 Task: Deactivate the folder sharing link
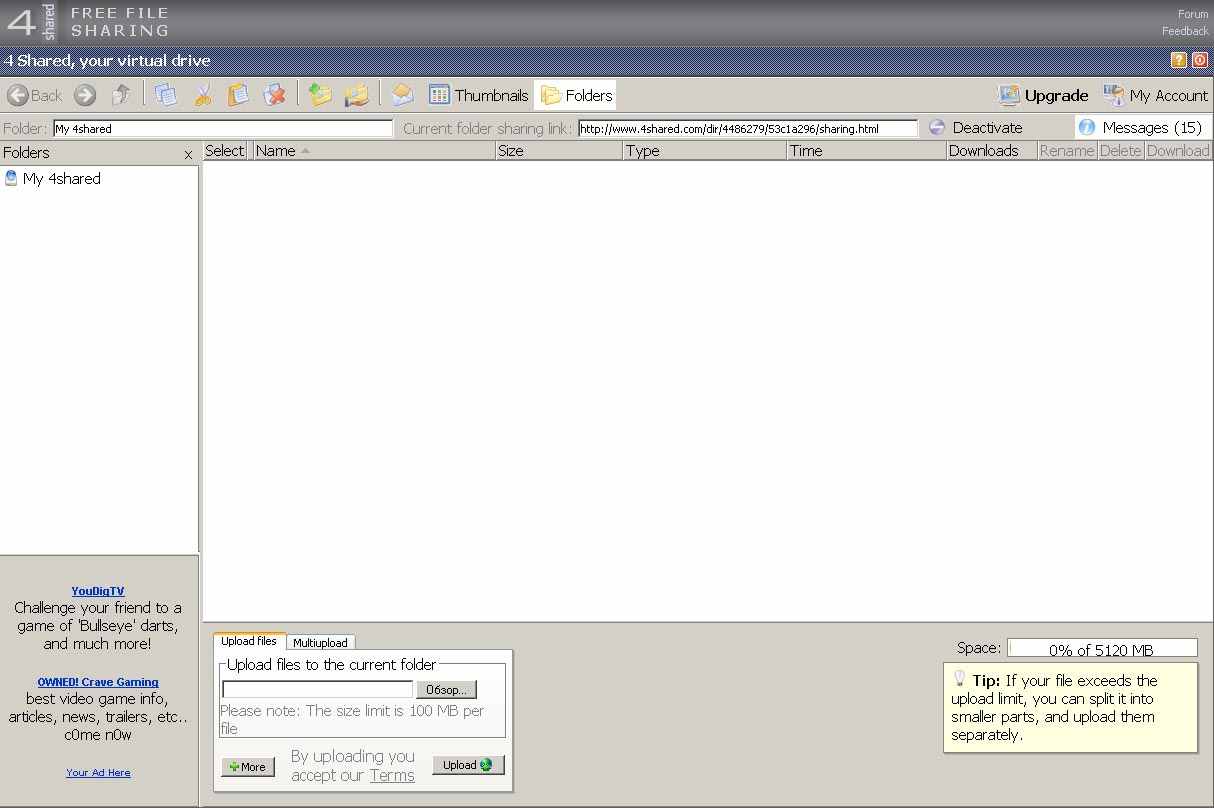pyautogui.click(x=975, y=127)
